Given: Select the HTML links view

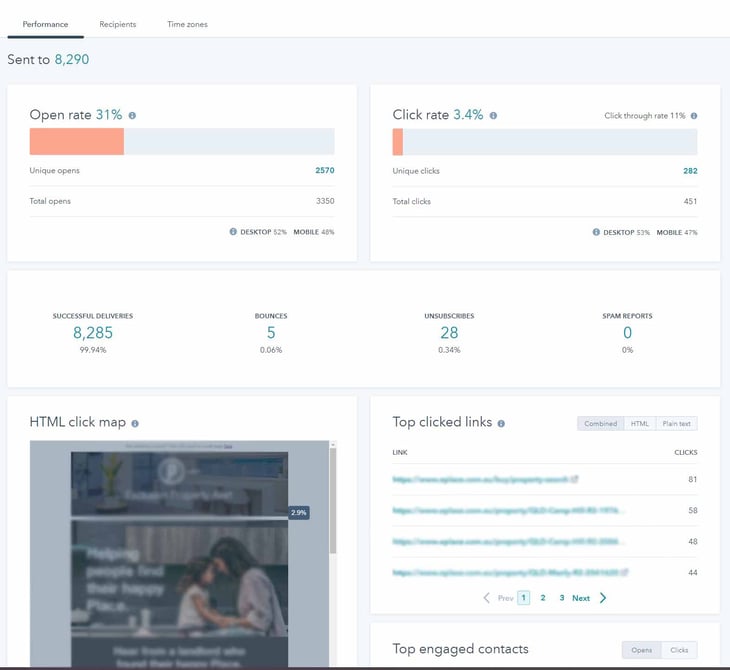Looking at the screenshot, I should click(x=640, y=424).
